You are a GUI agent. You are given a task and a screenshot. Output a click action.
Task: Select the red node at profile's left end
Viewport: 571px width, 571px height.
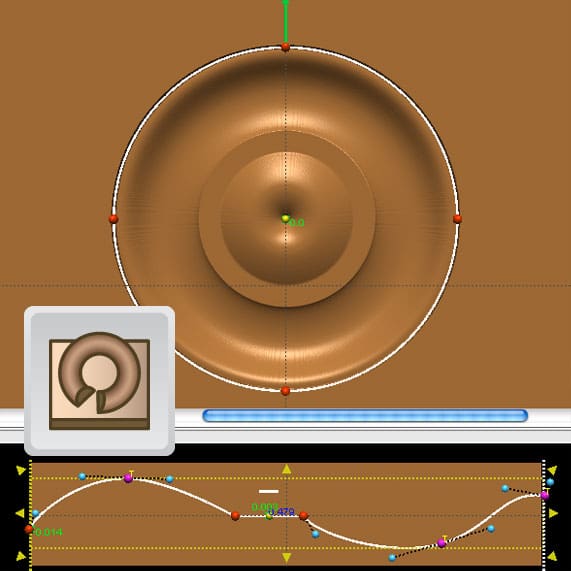29,529
